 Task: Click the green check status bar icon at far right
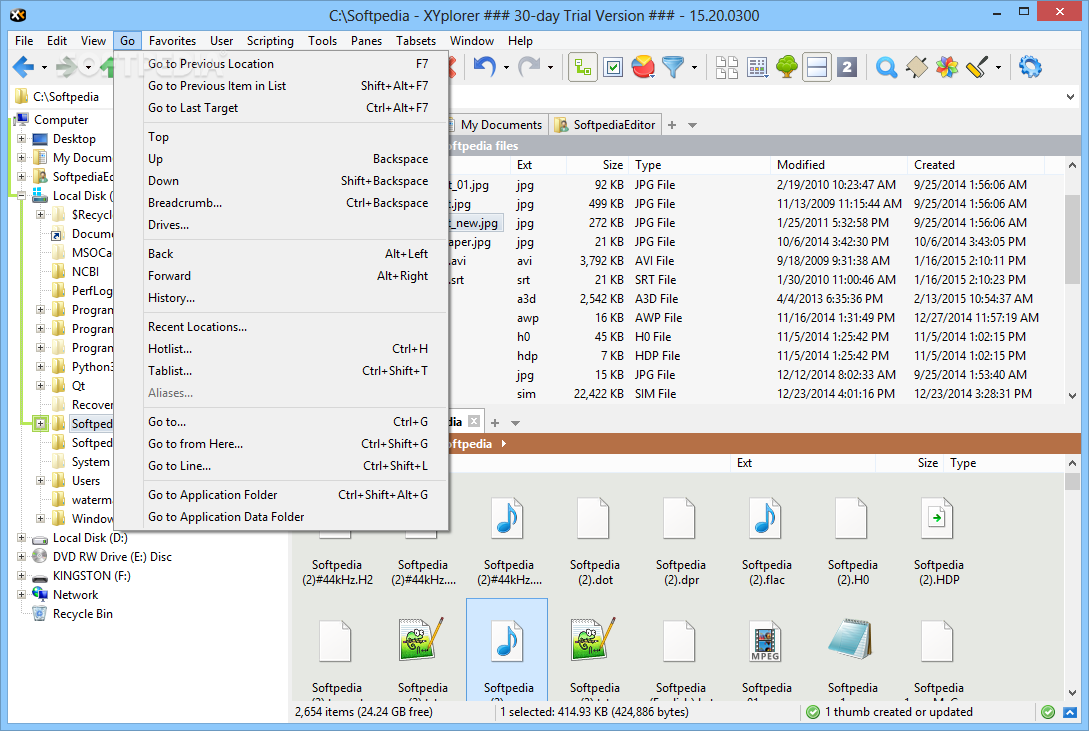tap(1048, 712)
